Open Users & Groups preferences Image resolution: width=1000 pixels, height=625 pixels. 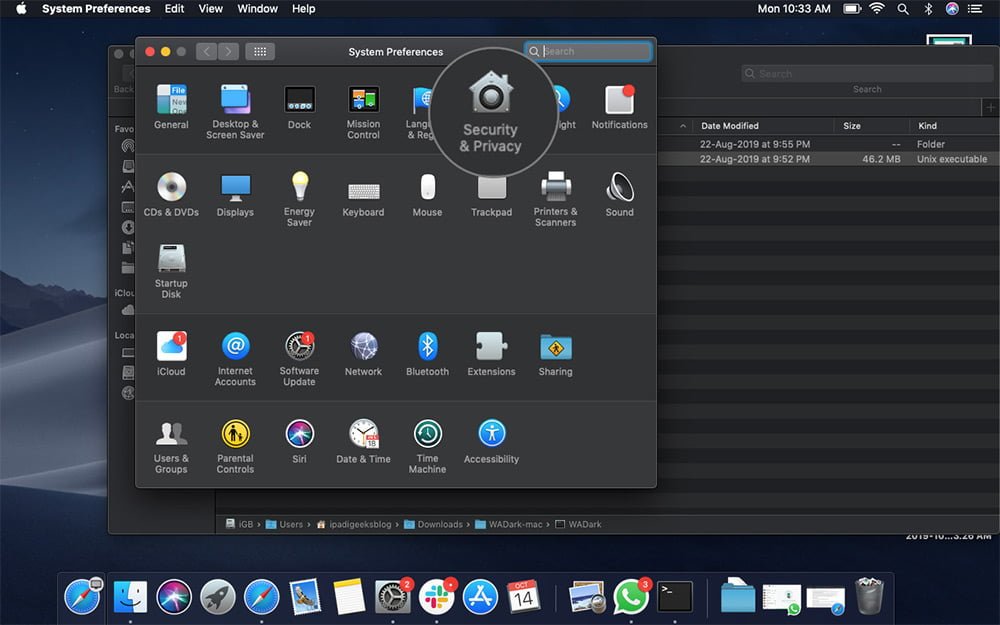pos(171,446)
